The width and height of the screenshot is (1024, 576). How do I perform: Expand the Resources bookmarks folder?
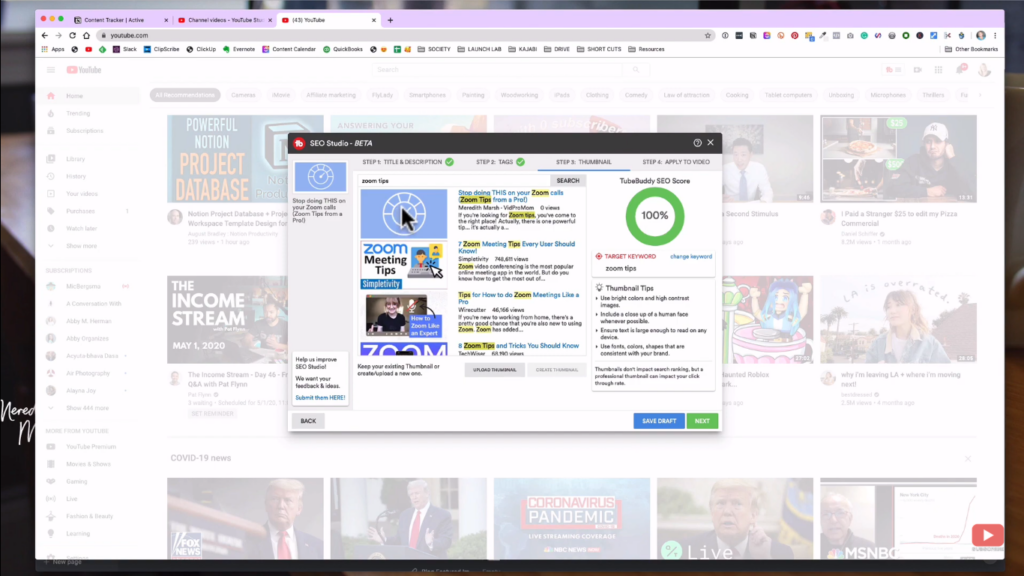point(647,49)
